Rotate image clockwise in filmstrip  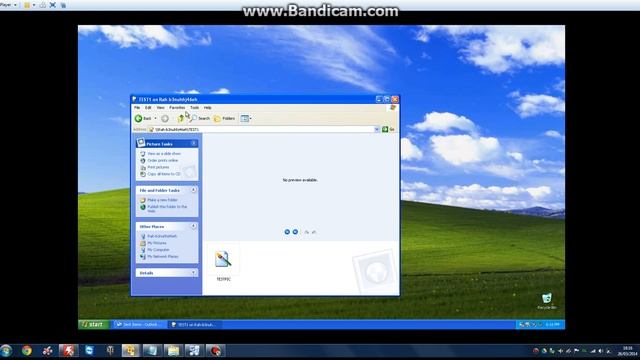(307, 232)
